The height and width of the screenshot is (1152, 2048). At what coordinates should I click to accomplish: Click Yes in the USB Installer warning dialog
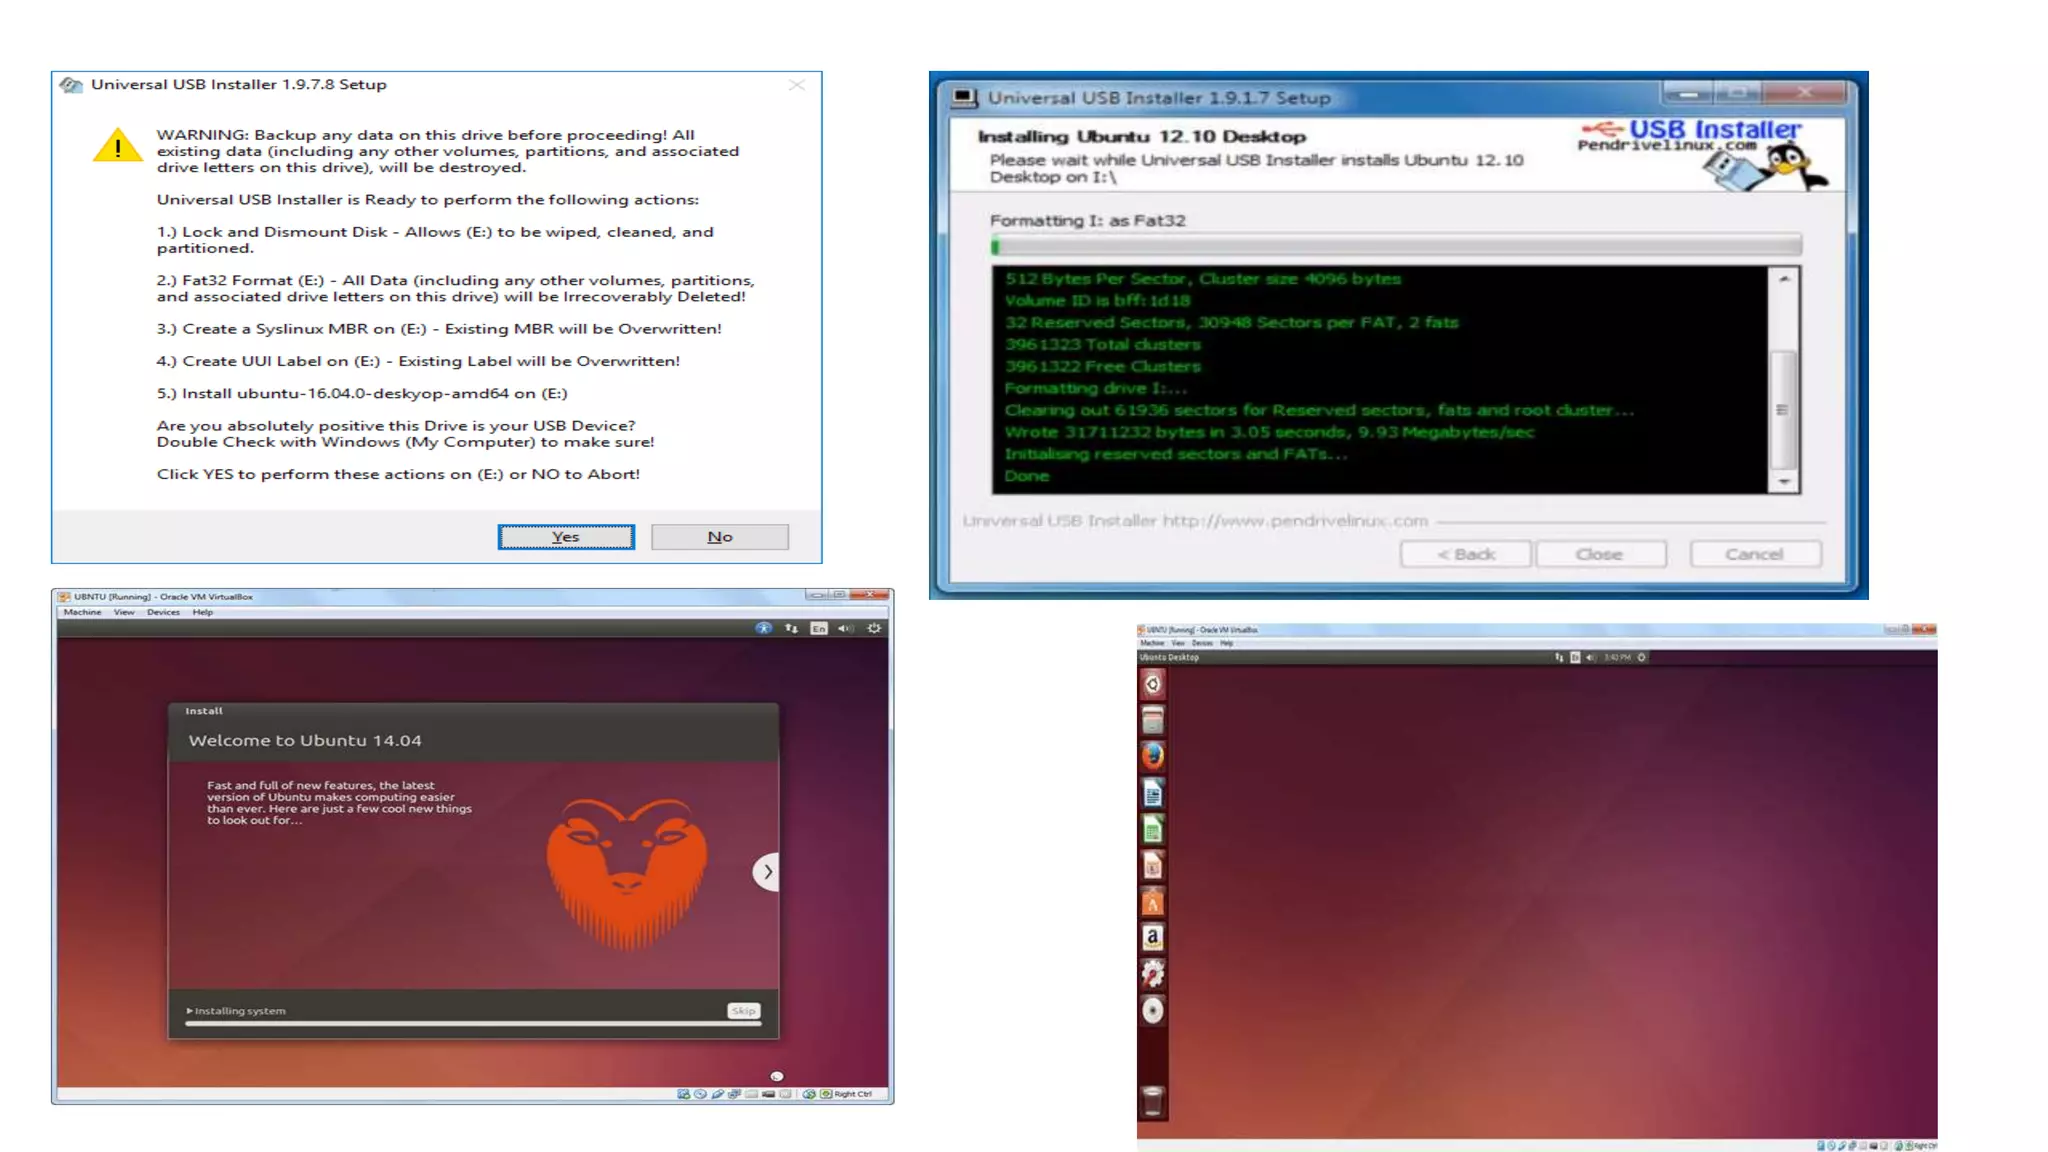tap(566, 537)
